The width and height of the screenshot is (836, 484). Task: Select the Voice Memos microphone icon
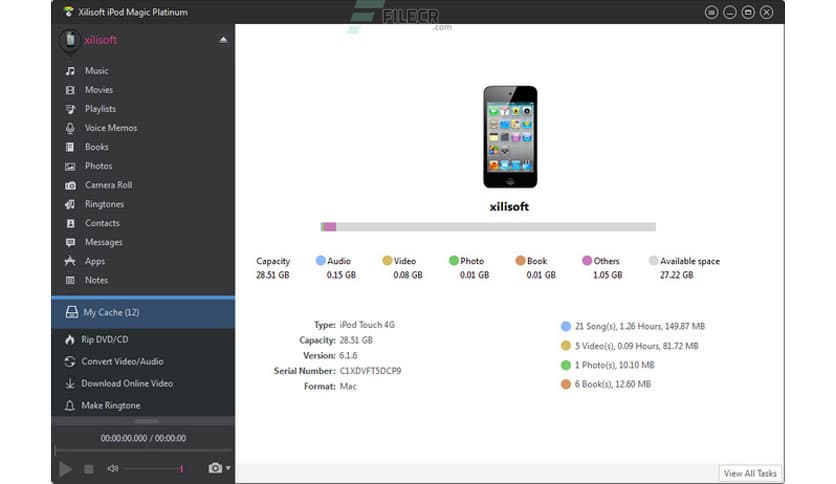click(x=70, y=128)
